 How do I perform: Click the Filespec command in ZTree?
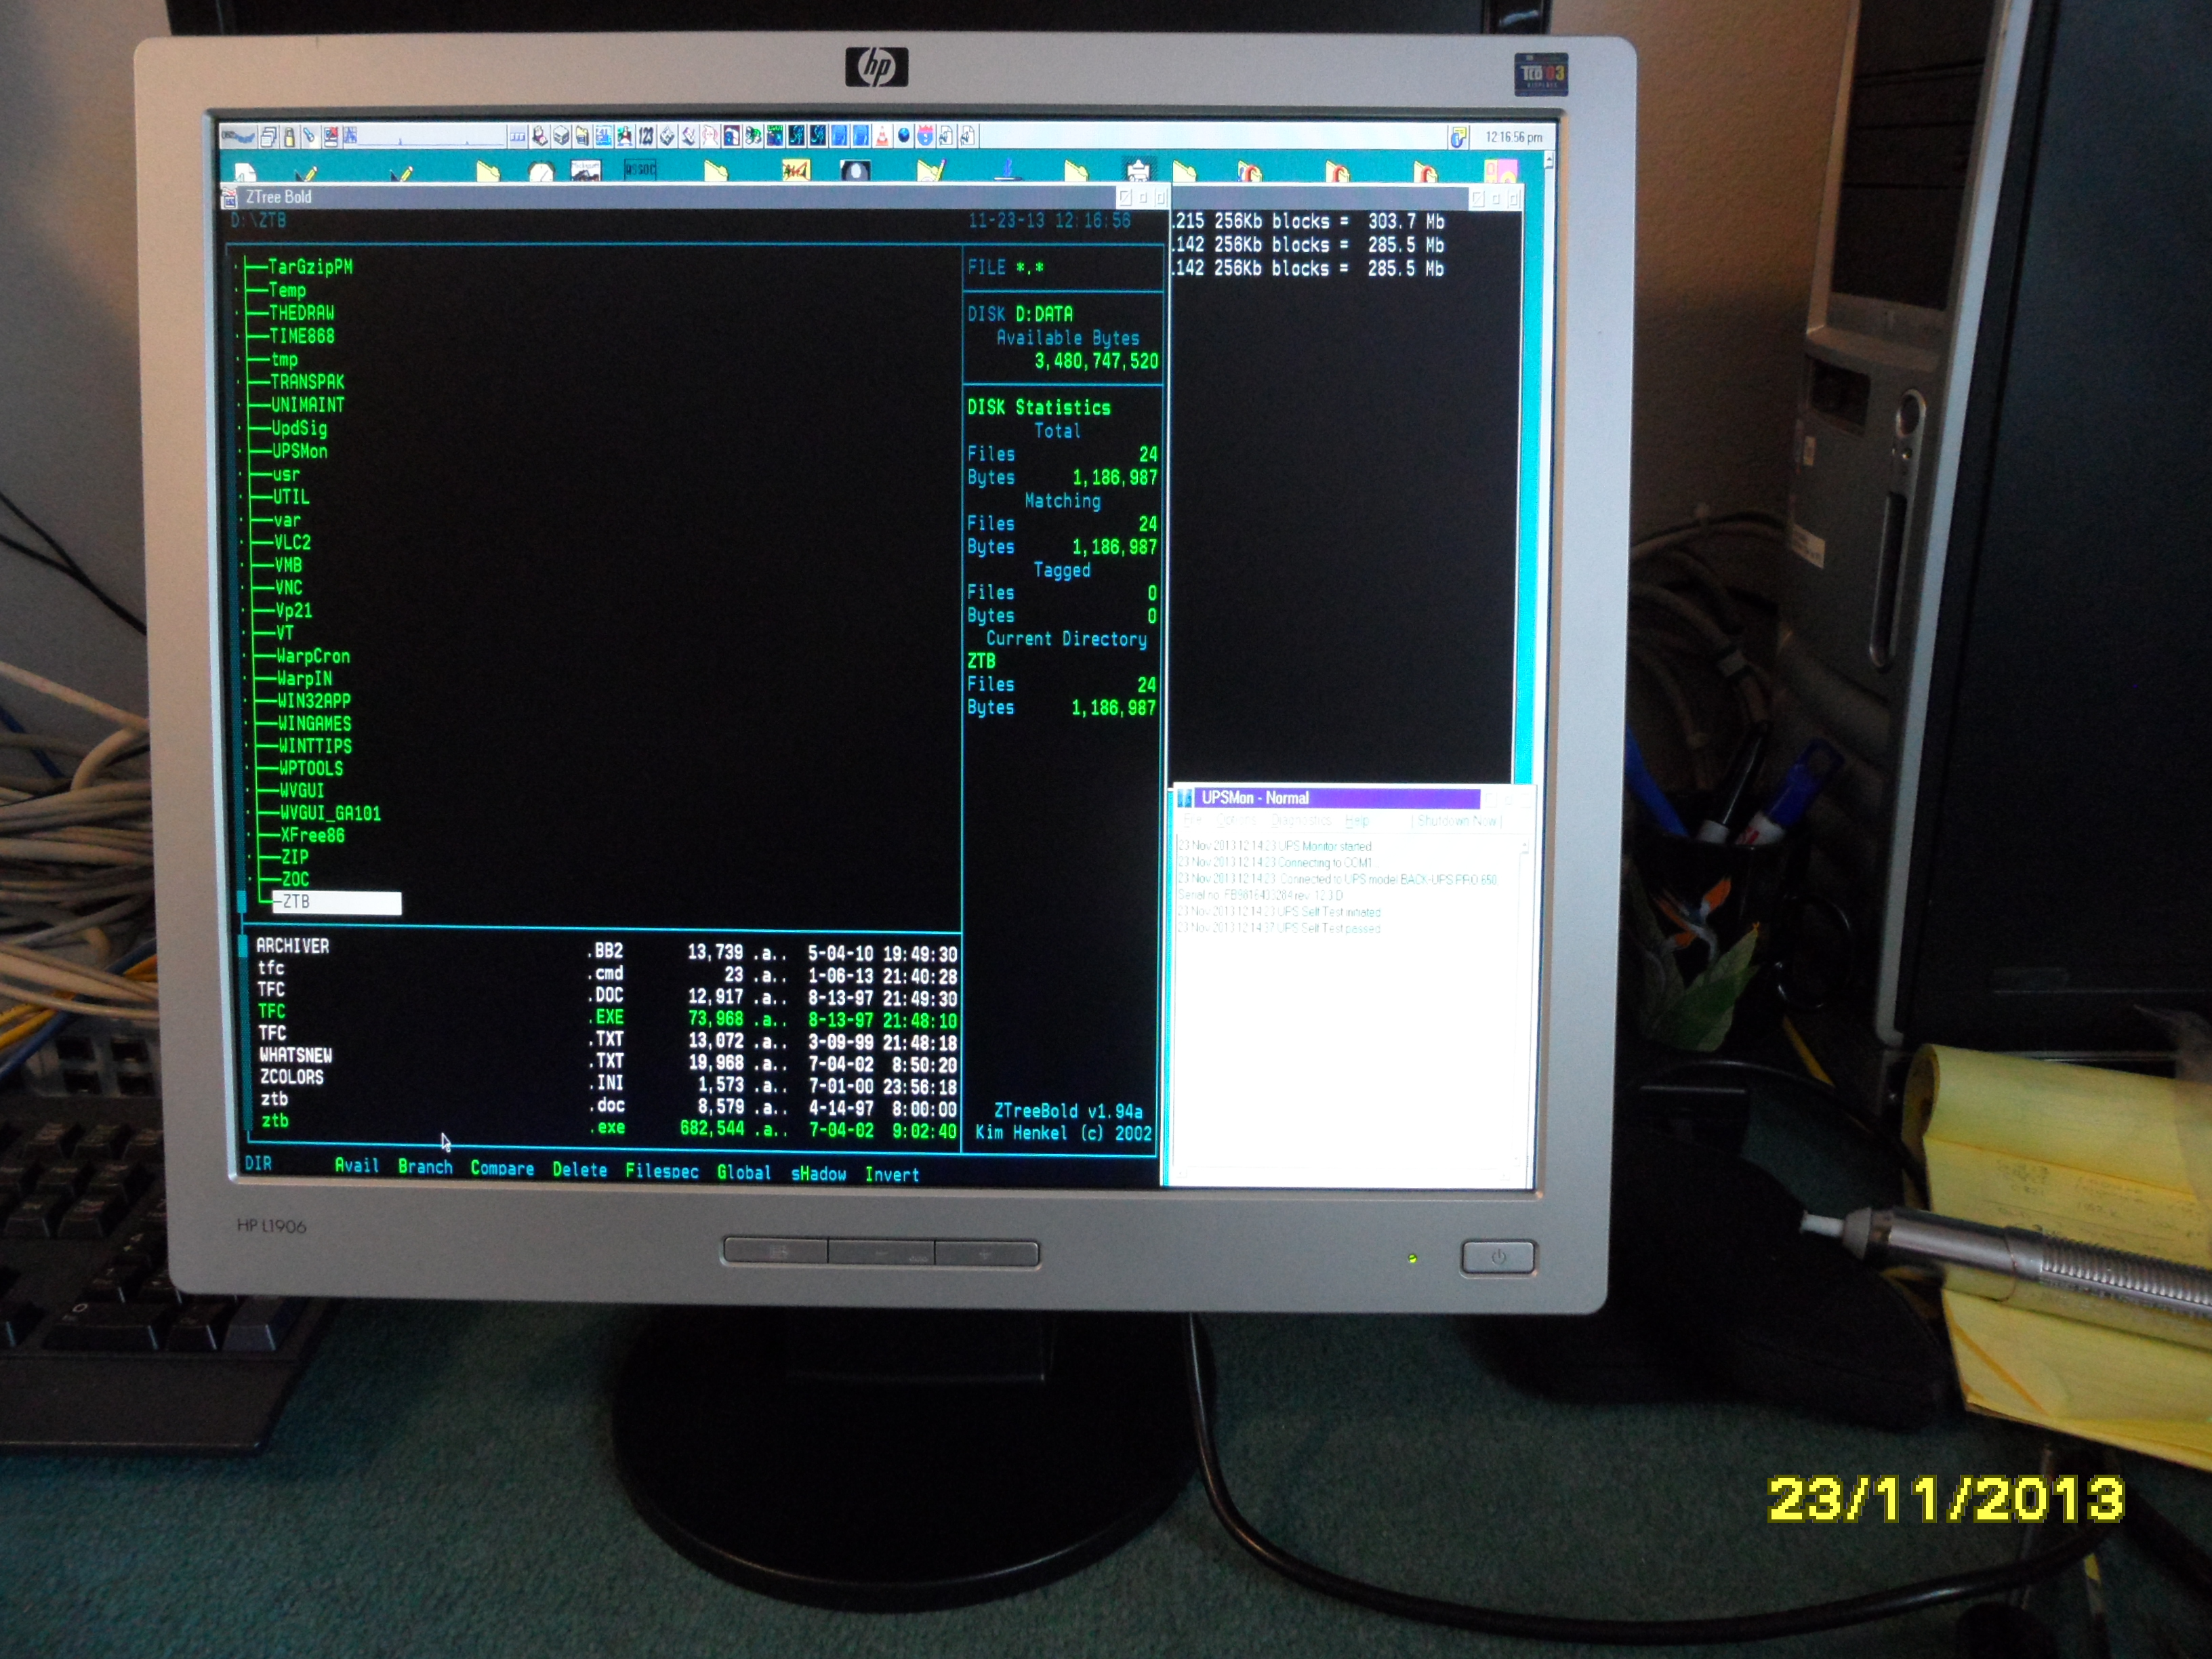point(662,1171)
